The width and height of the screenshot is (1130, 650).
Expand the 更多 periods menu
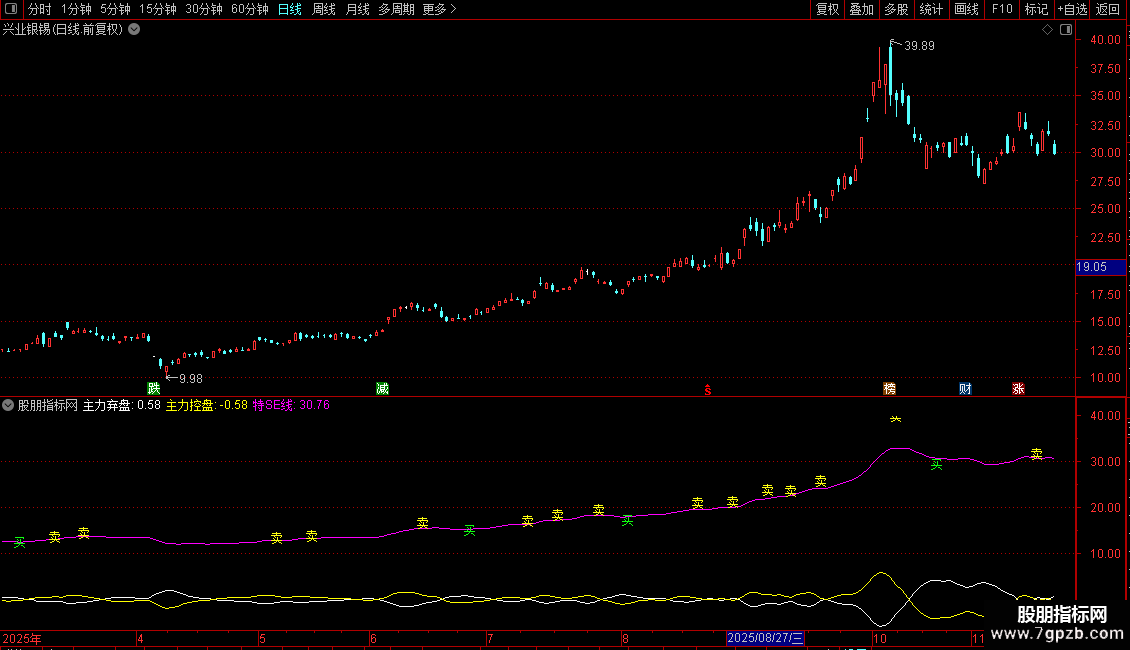439,9
